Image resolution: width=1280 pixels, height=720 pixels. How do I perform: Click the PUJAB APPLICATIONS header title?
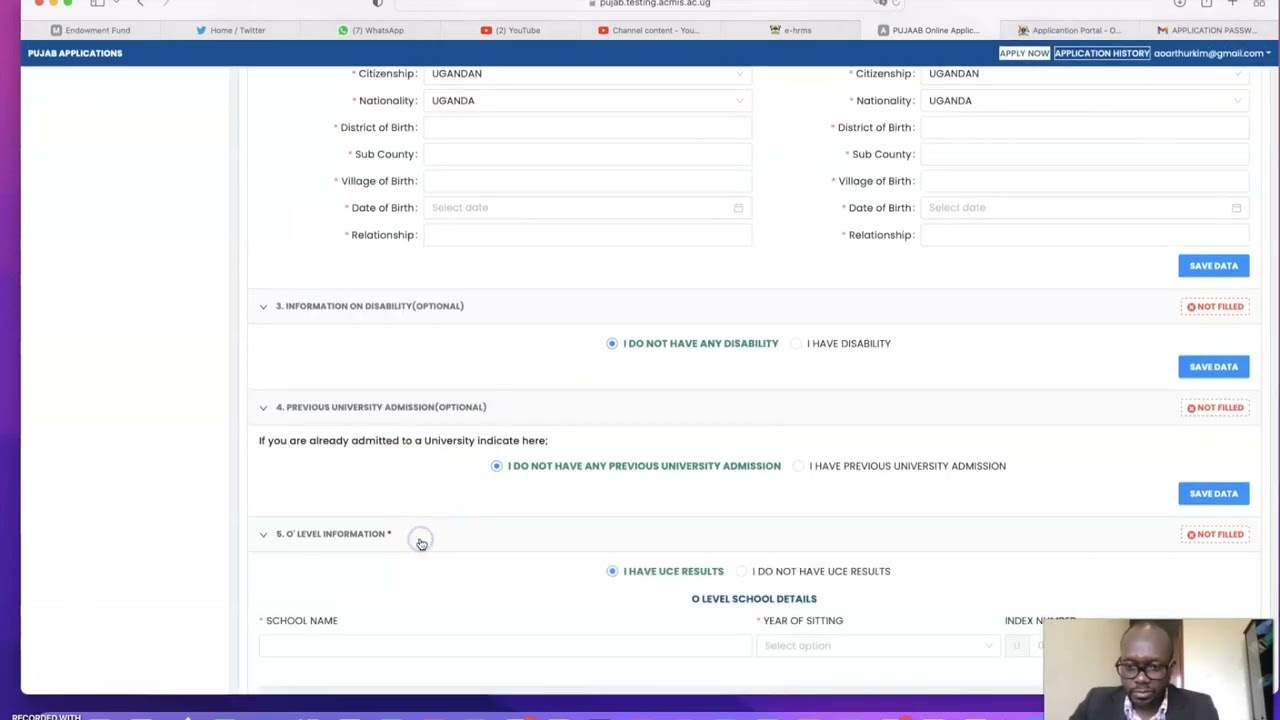[x=75, y=53]
